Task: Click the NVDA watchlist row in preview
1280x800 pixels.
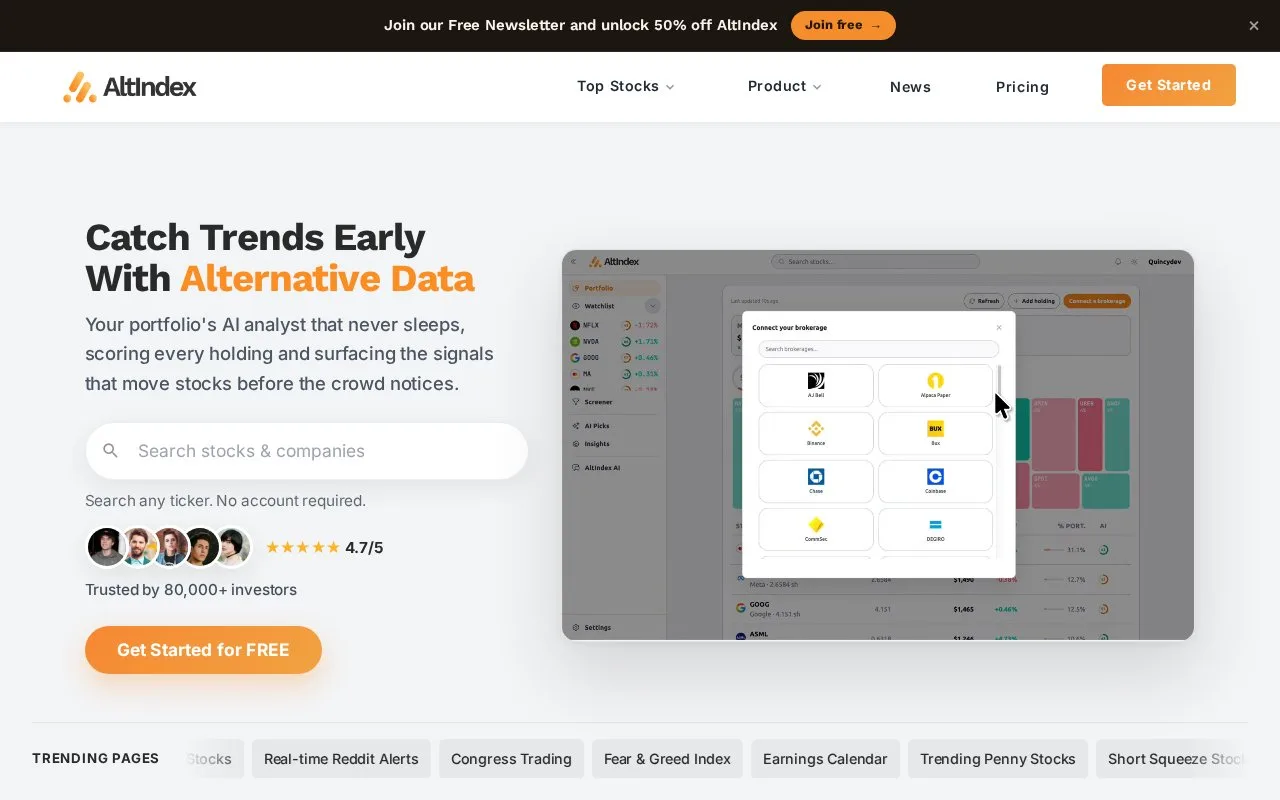Action: point(614,341)
